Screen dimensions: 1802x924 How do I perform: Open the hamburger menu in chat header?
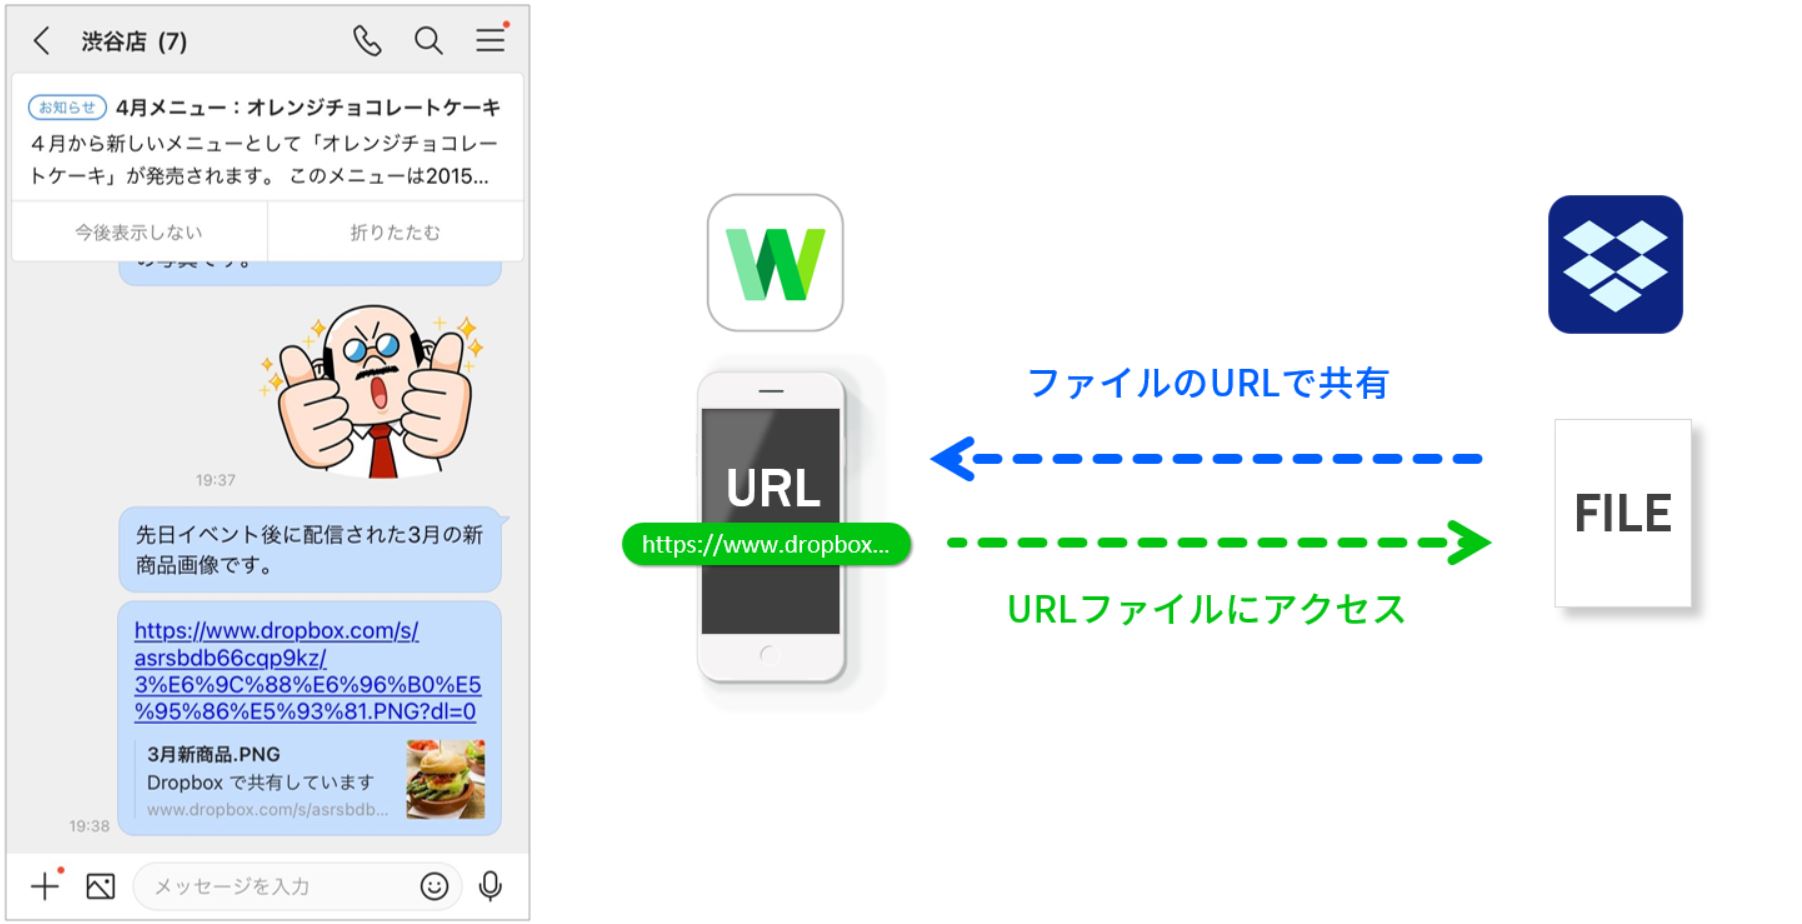490,40
